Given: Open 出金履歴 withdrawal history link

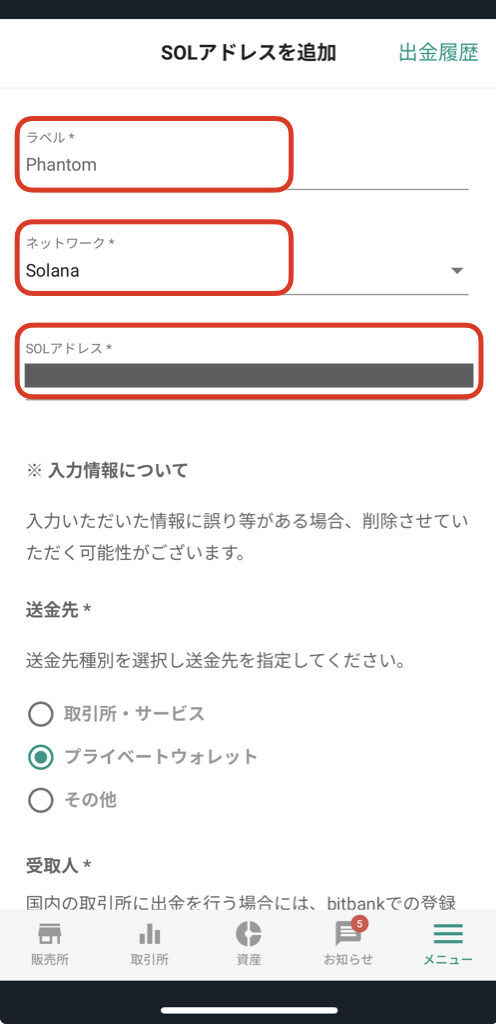Looking at the screenshot, I should (x=439, y=53).
